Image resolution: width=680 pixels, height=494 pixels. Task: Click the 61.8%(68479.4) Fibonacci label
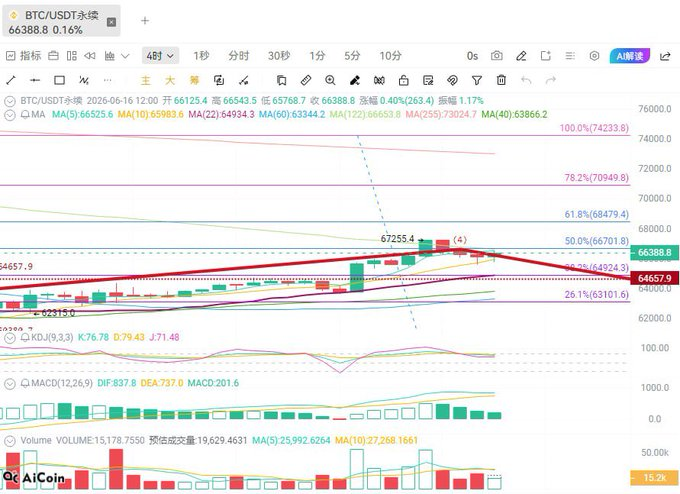pyautogui.click(x=596, y=214)
